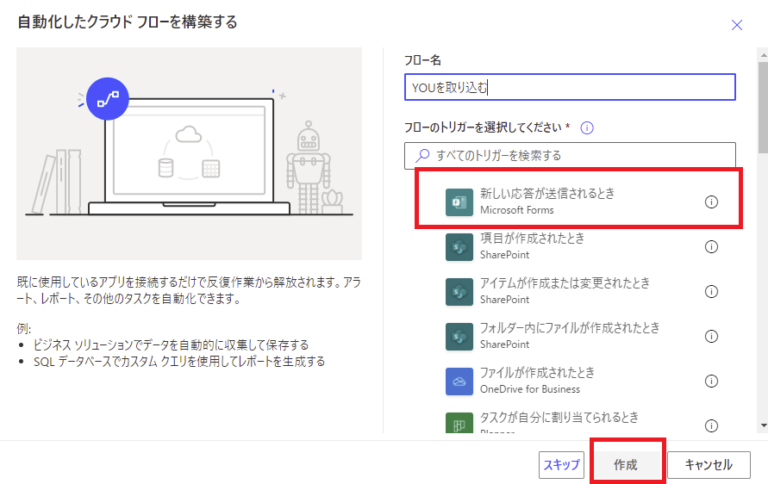The height and width of the screenshot is (484, 768).
Task: Click info icon next to trigger selection label
Action: tap(588, 128)
